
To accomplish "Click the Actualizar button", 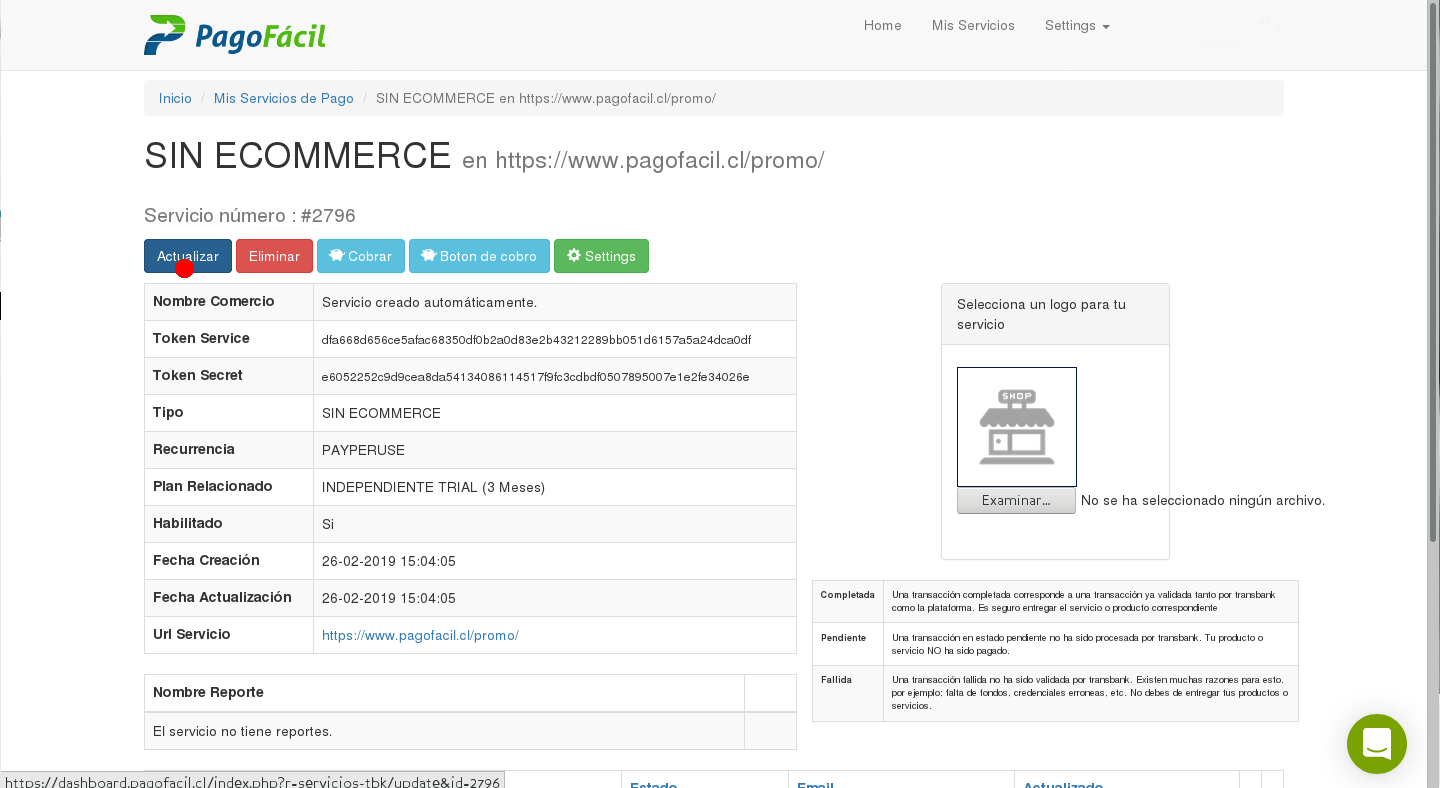I will click(188, 256).
